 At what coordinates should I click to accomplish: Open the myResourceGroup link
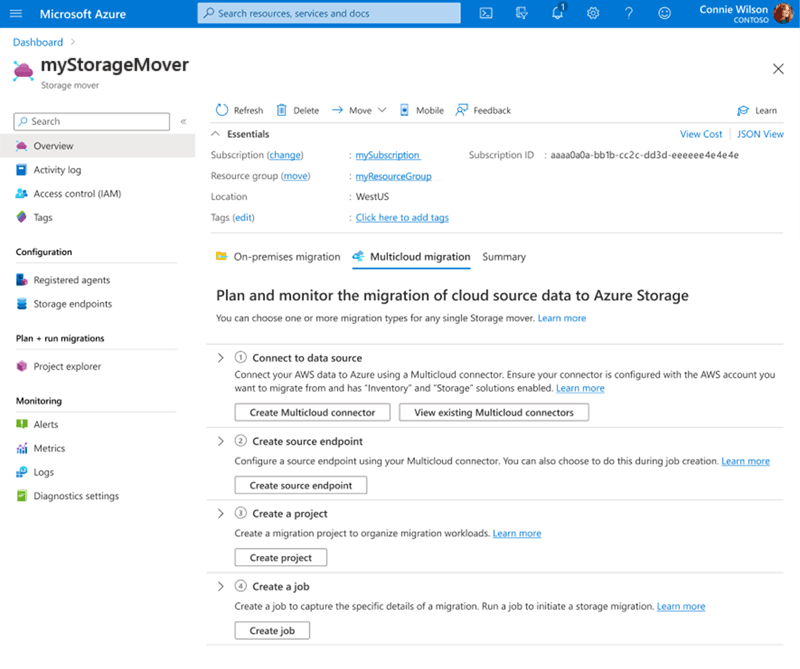pos(393,177)
